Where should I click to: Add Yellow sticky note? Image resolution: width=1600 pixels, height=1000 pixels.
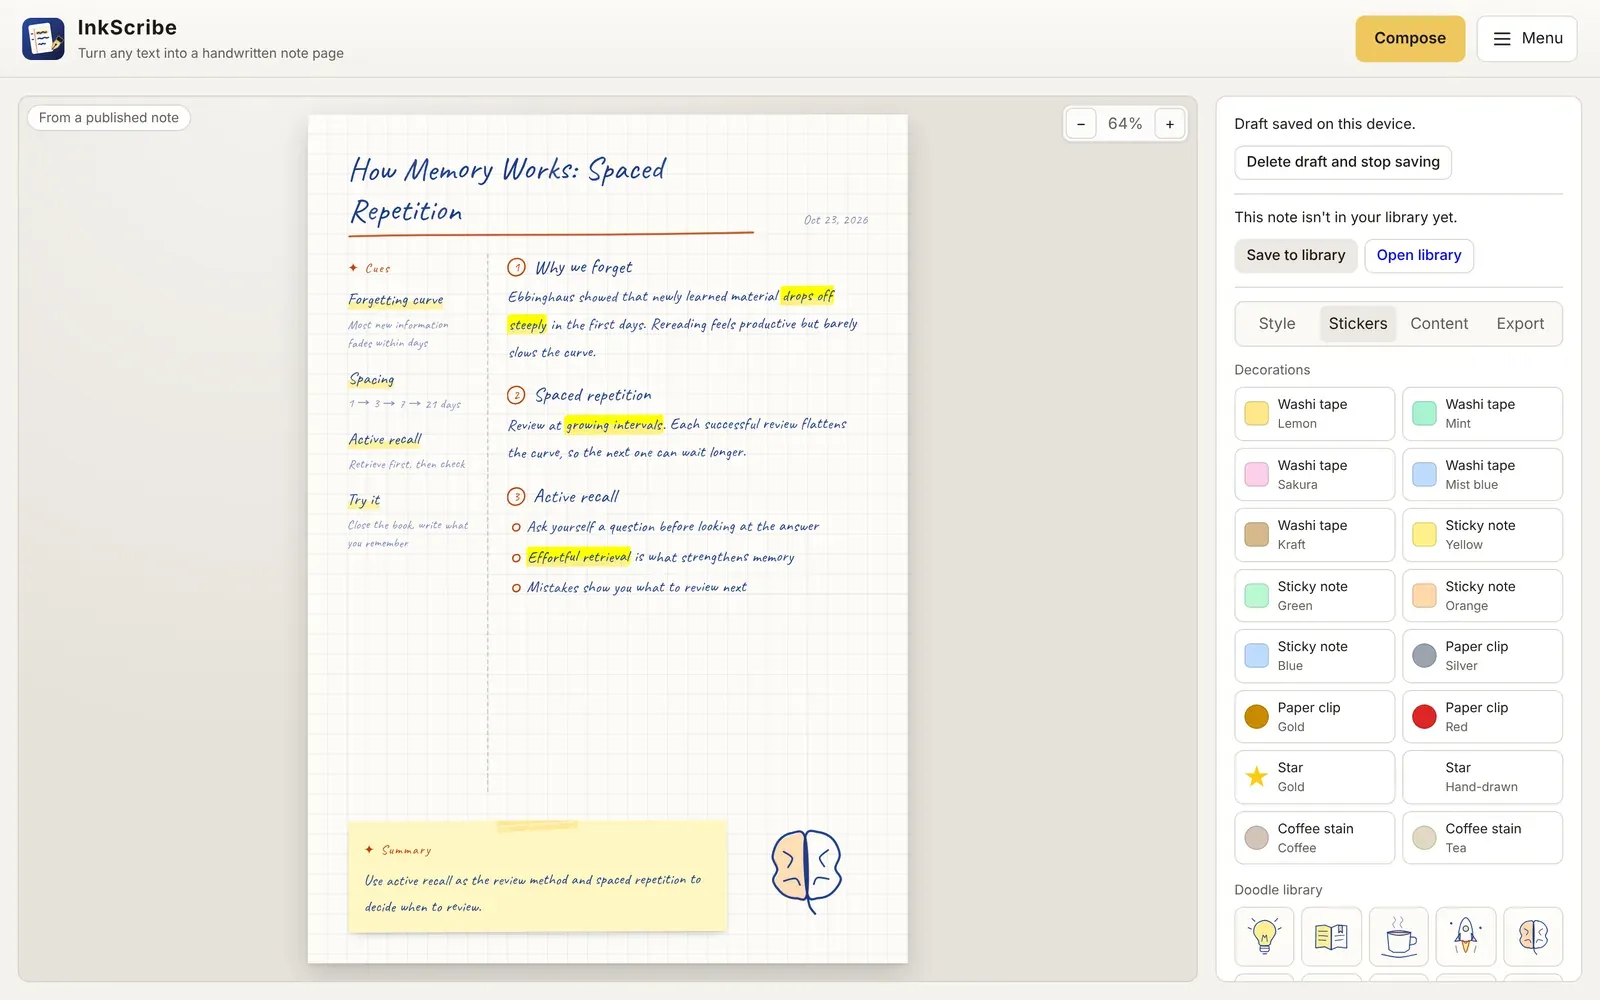[x=1482, y=535]
